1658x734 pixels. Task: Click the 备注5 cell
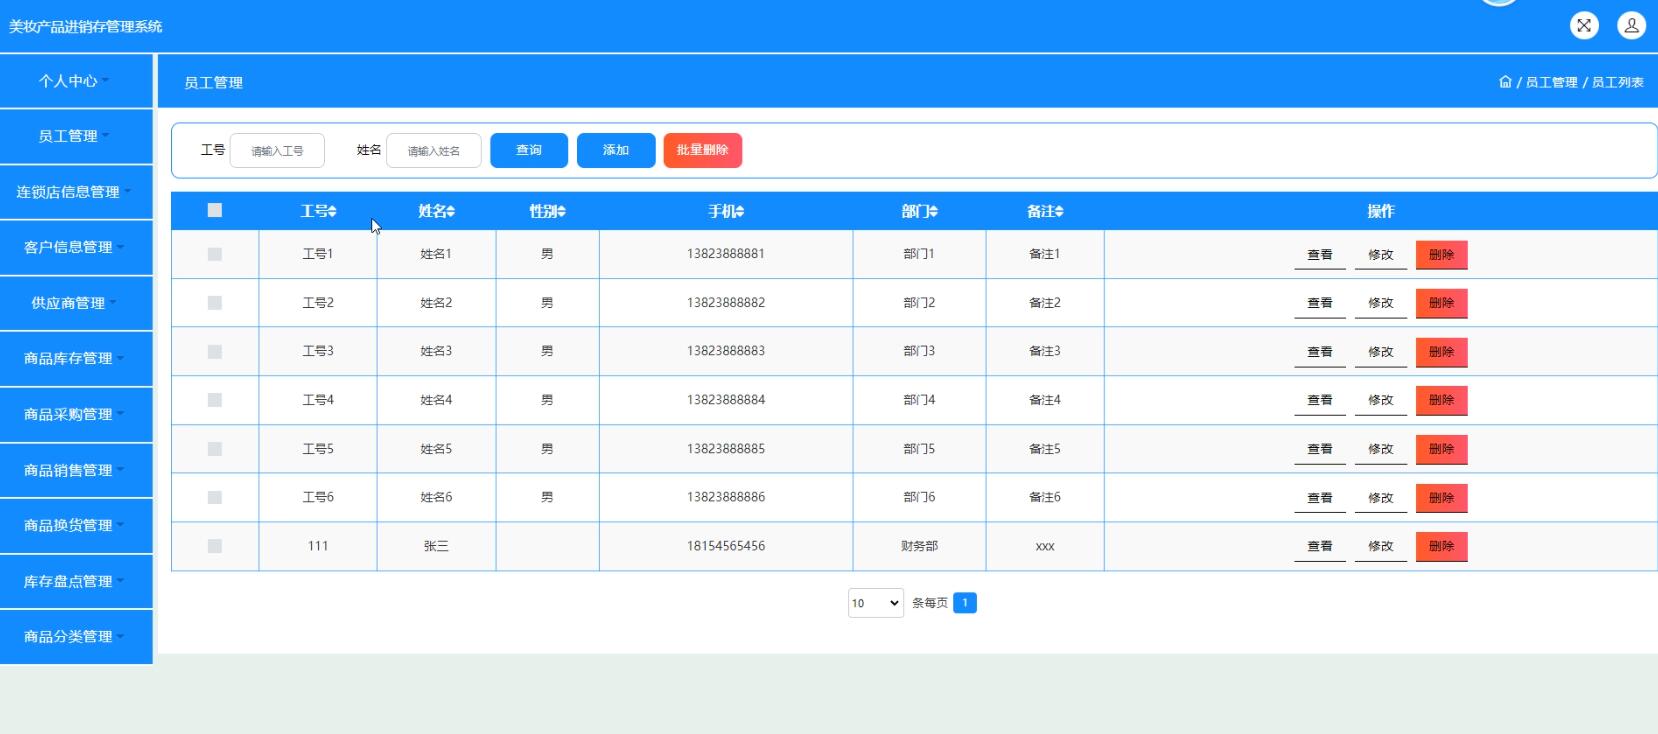[1045, 449]
